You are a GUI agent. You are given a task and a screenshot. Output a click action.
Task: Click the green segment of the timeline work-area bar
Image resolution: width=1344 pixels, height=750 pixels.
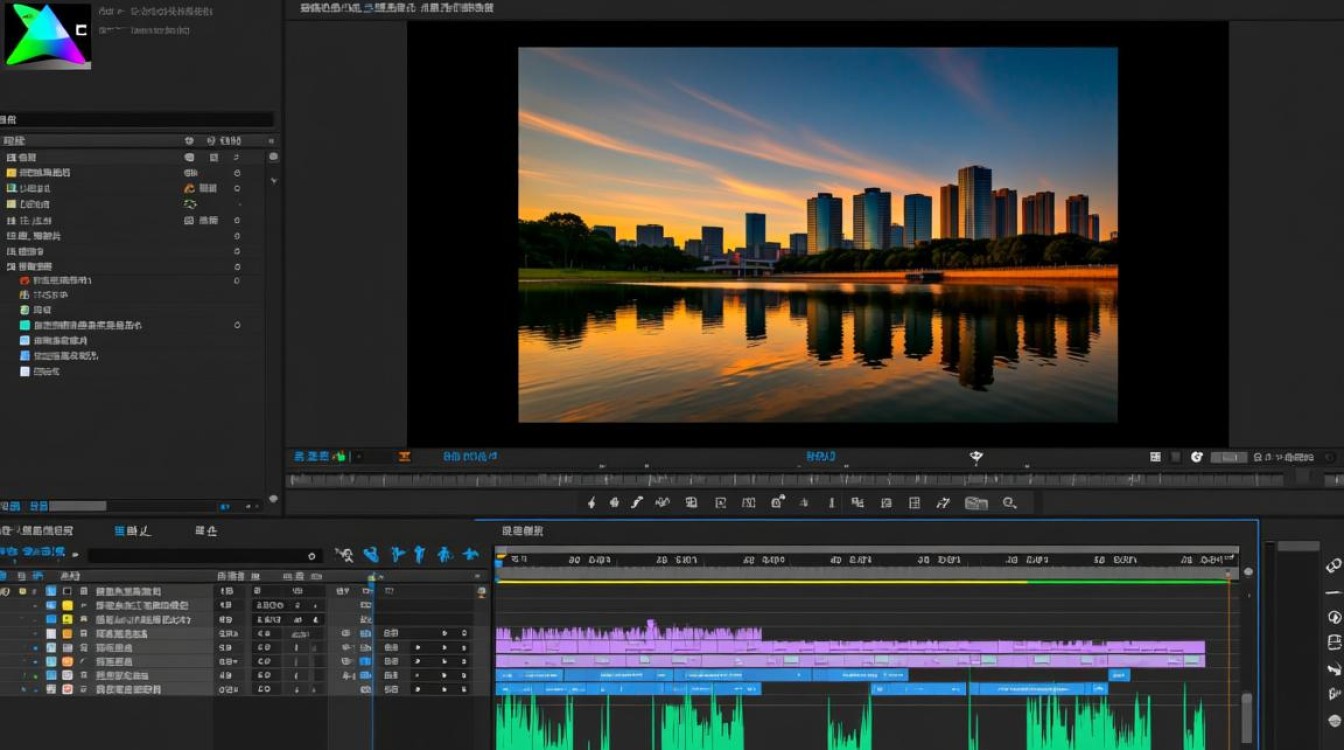[1128, 581]
